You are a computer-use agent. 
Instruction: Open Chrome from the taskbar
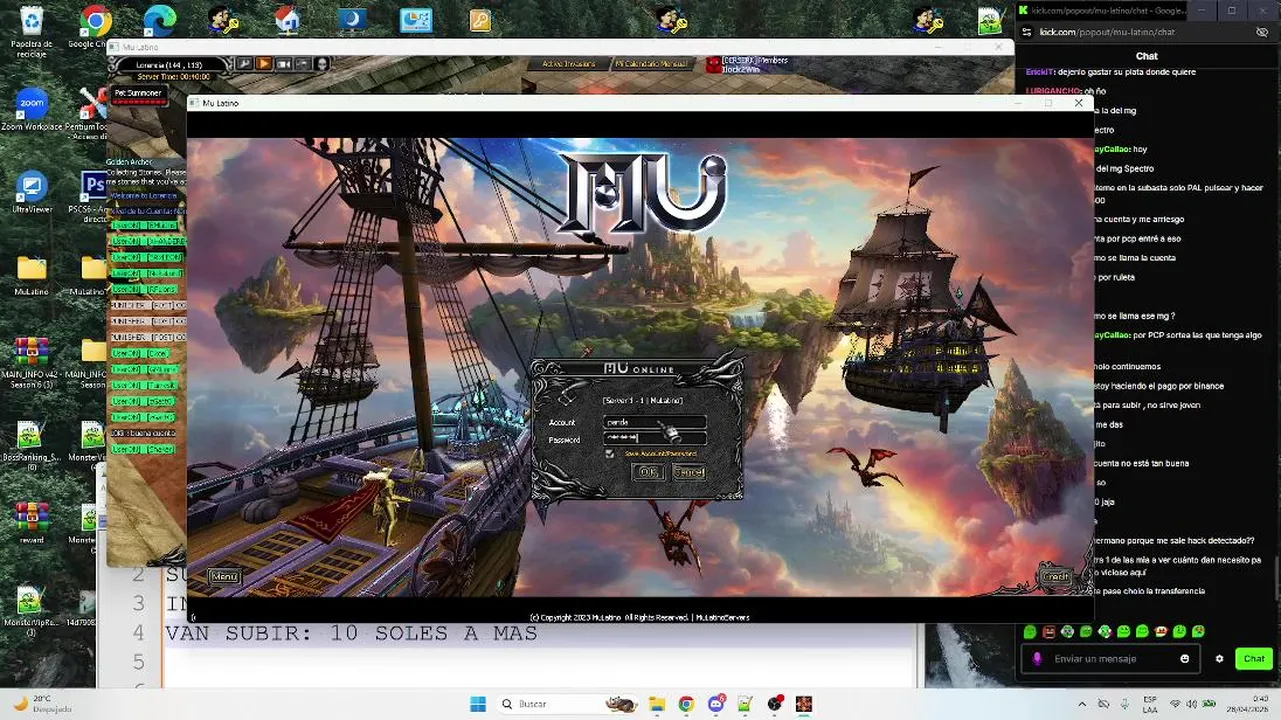tap(686, 704)
